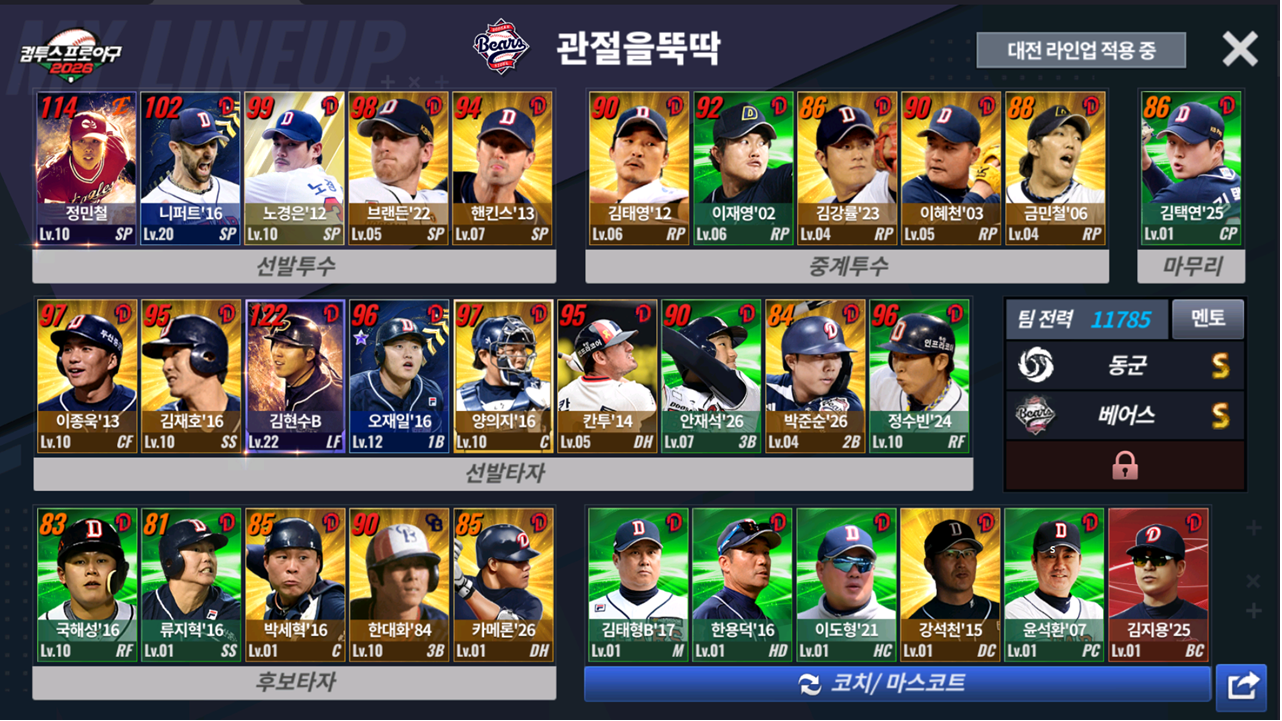Select the 중계투수 section label
Screen dimensions: 1282x721
847,266
